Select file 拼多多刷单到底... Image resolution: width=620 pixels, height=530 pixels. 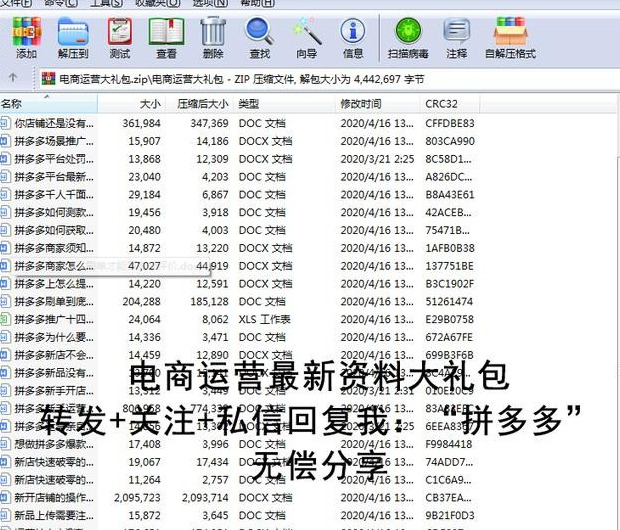[x=54, y=302]
